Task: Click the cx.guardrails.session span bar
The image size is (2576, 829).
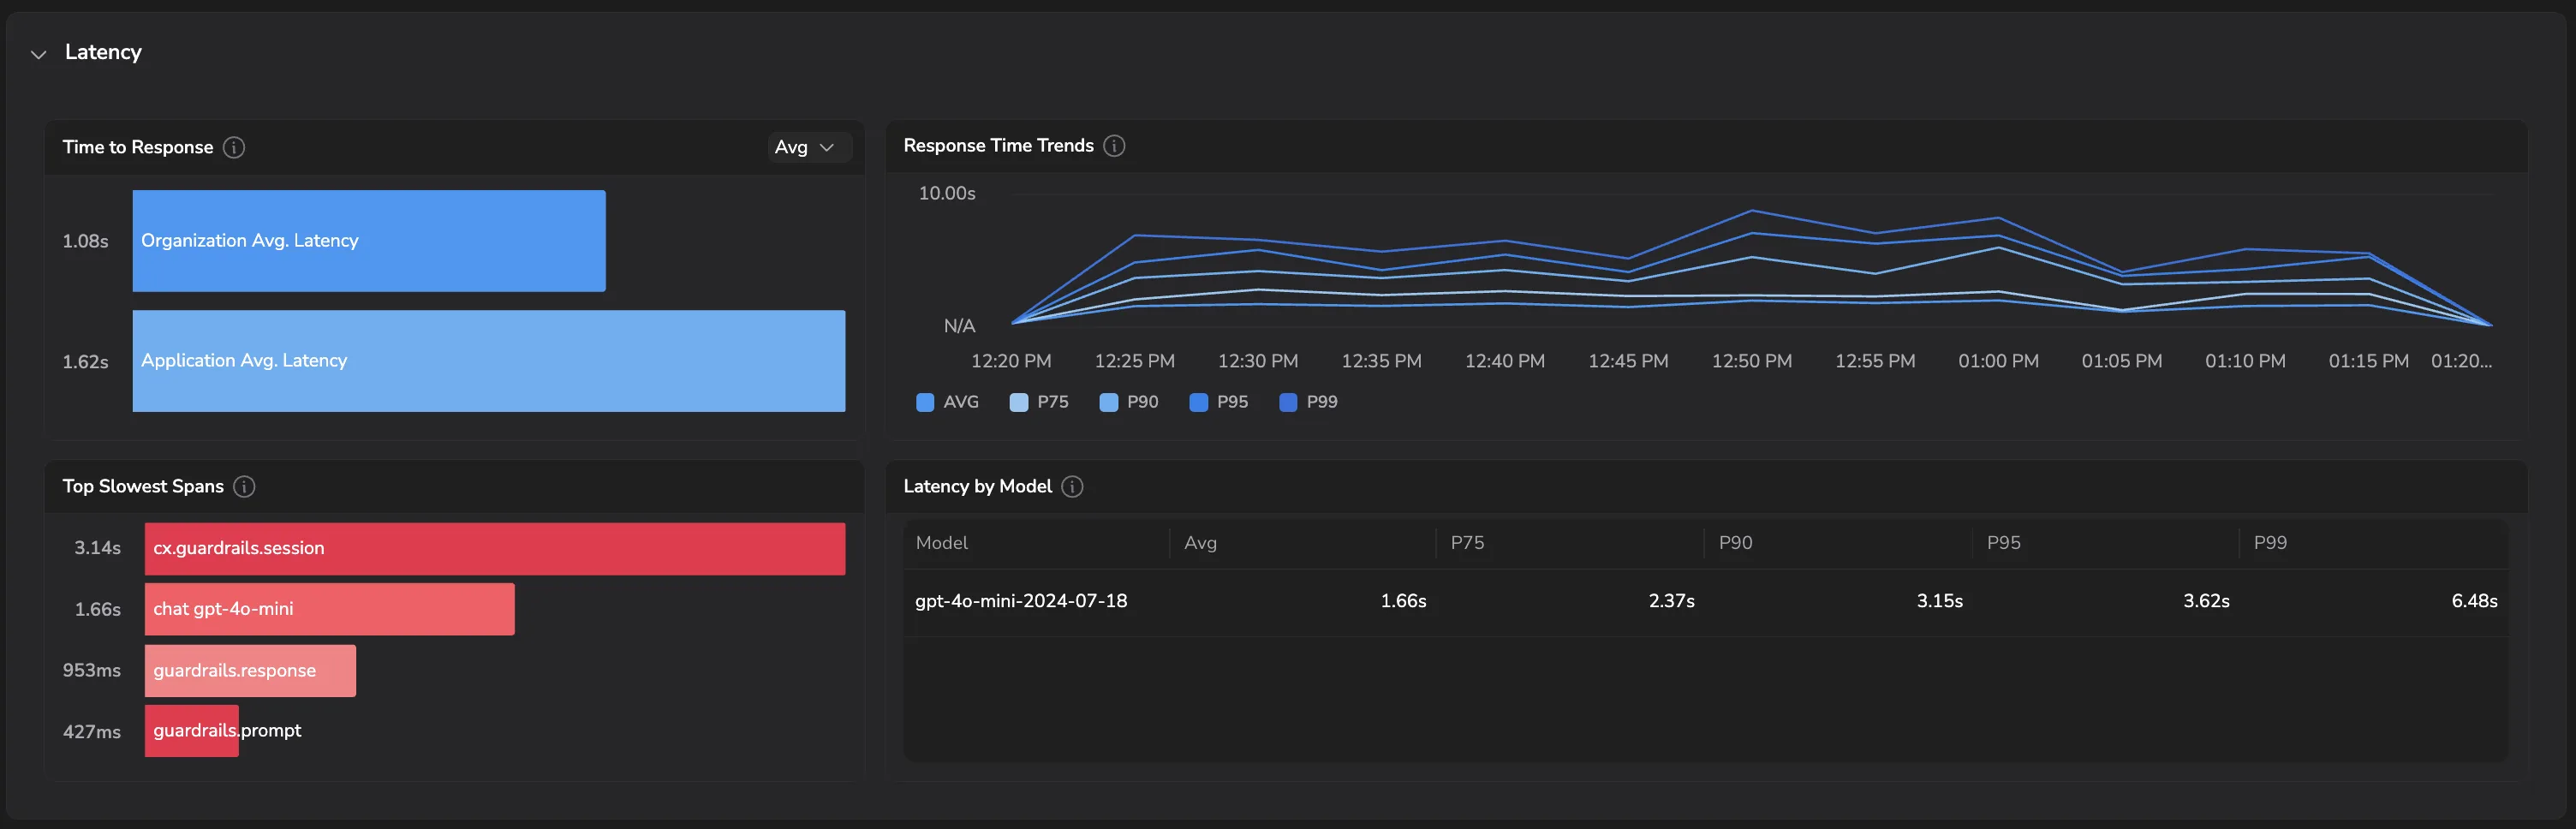Action: [495, 548]
